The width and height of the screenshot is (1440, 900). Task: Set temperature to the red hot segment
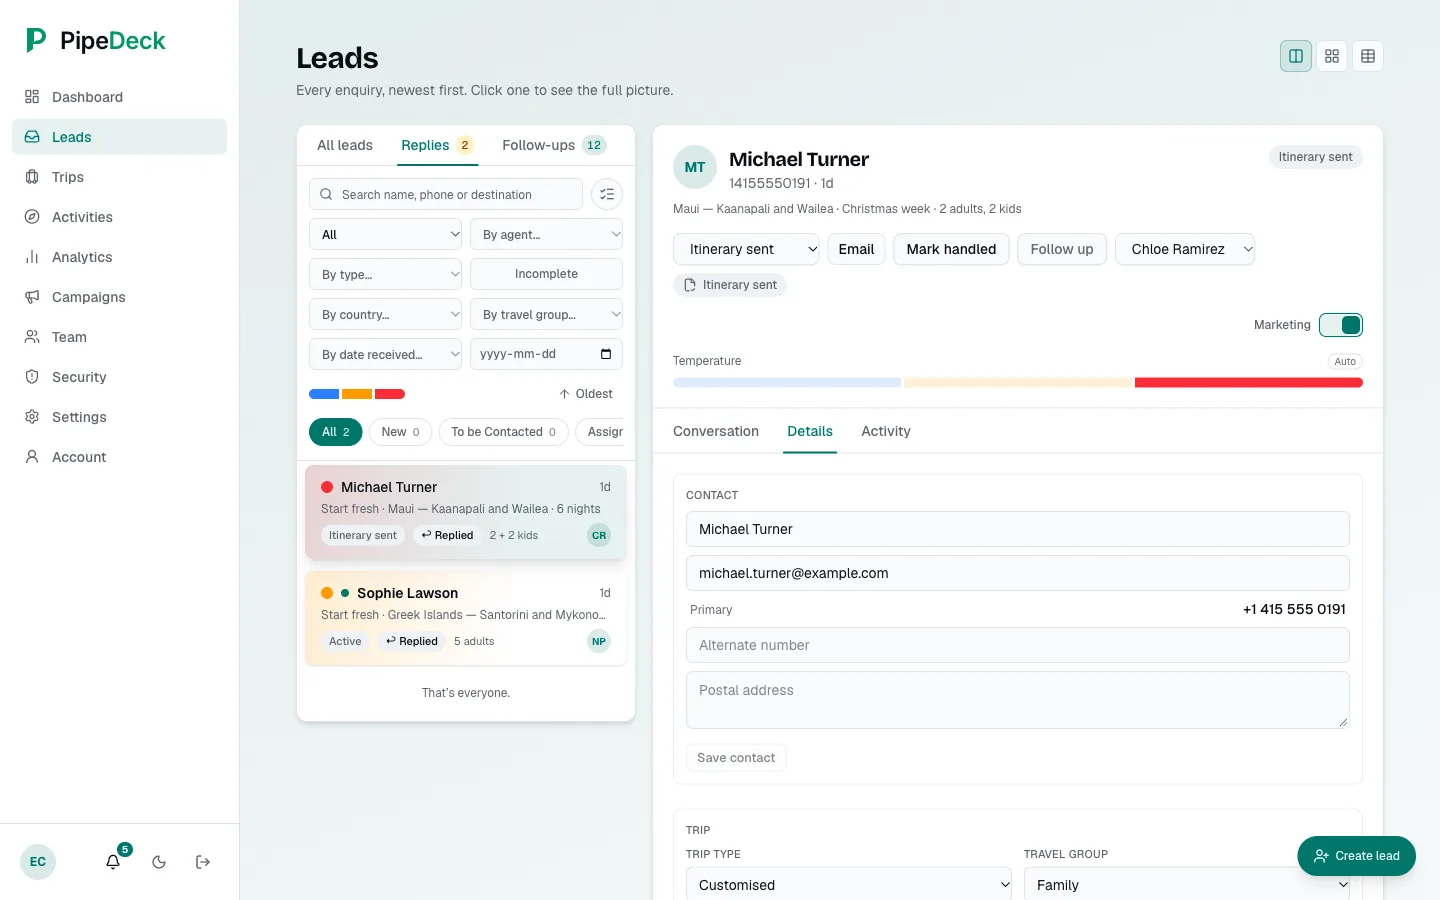(1249, 382)
